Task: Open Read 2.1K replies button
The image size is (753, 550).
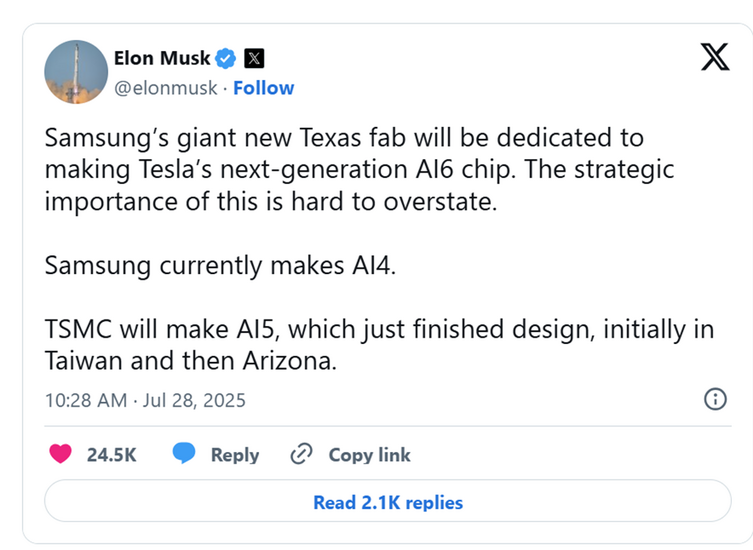Action: point(388,502)
